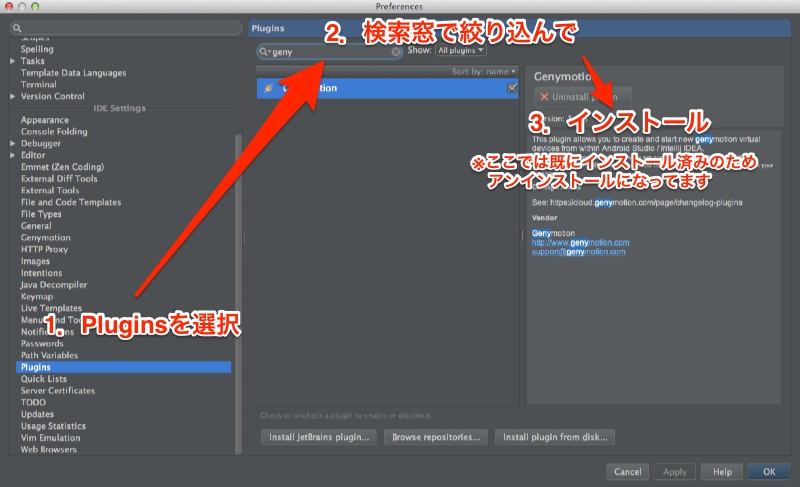Expand the Tasks tree node
This screenshot has height=487, width=800.
(13, 61)
